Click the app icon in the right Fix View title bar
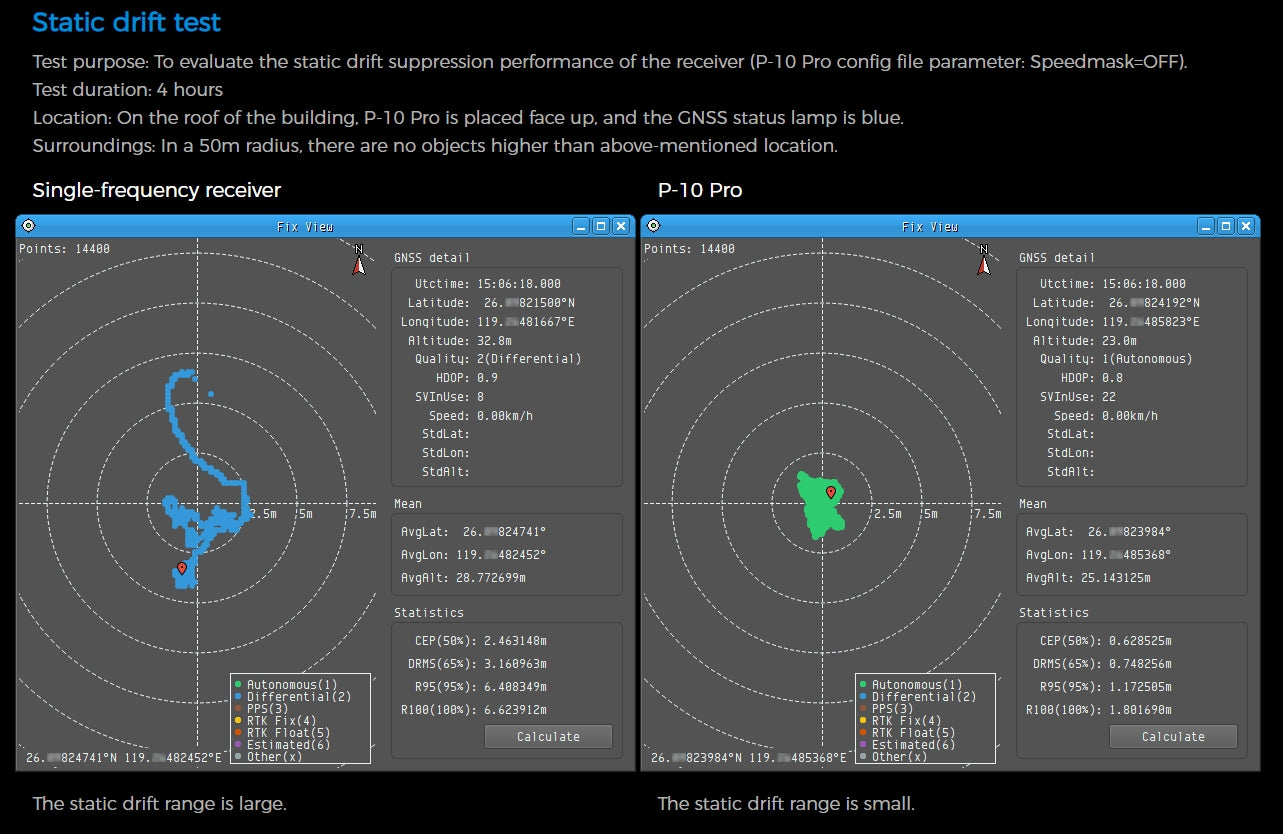Image resolution: width=1283 pixels, height=834 pixels. coord(653,226)
